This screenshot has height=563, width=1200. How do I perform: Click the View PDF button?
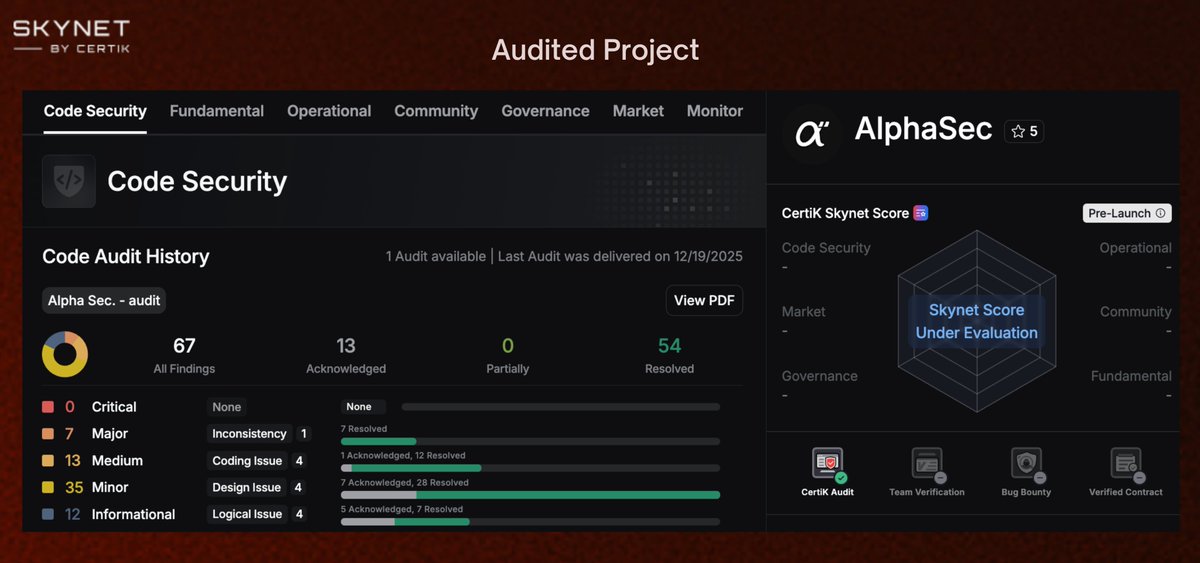point(704,300)
